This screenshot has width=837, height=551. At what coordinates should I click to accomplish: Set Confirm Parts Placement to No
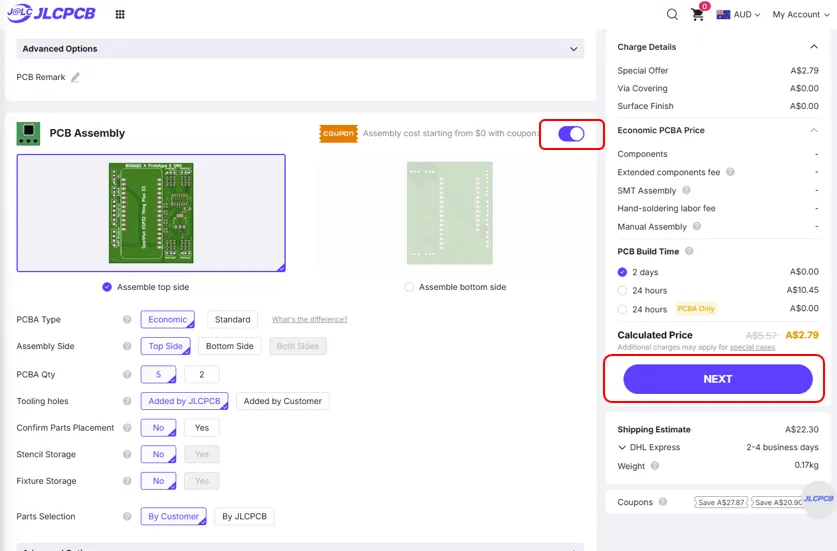(x=159, y=428)
